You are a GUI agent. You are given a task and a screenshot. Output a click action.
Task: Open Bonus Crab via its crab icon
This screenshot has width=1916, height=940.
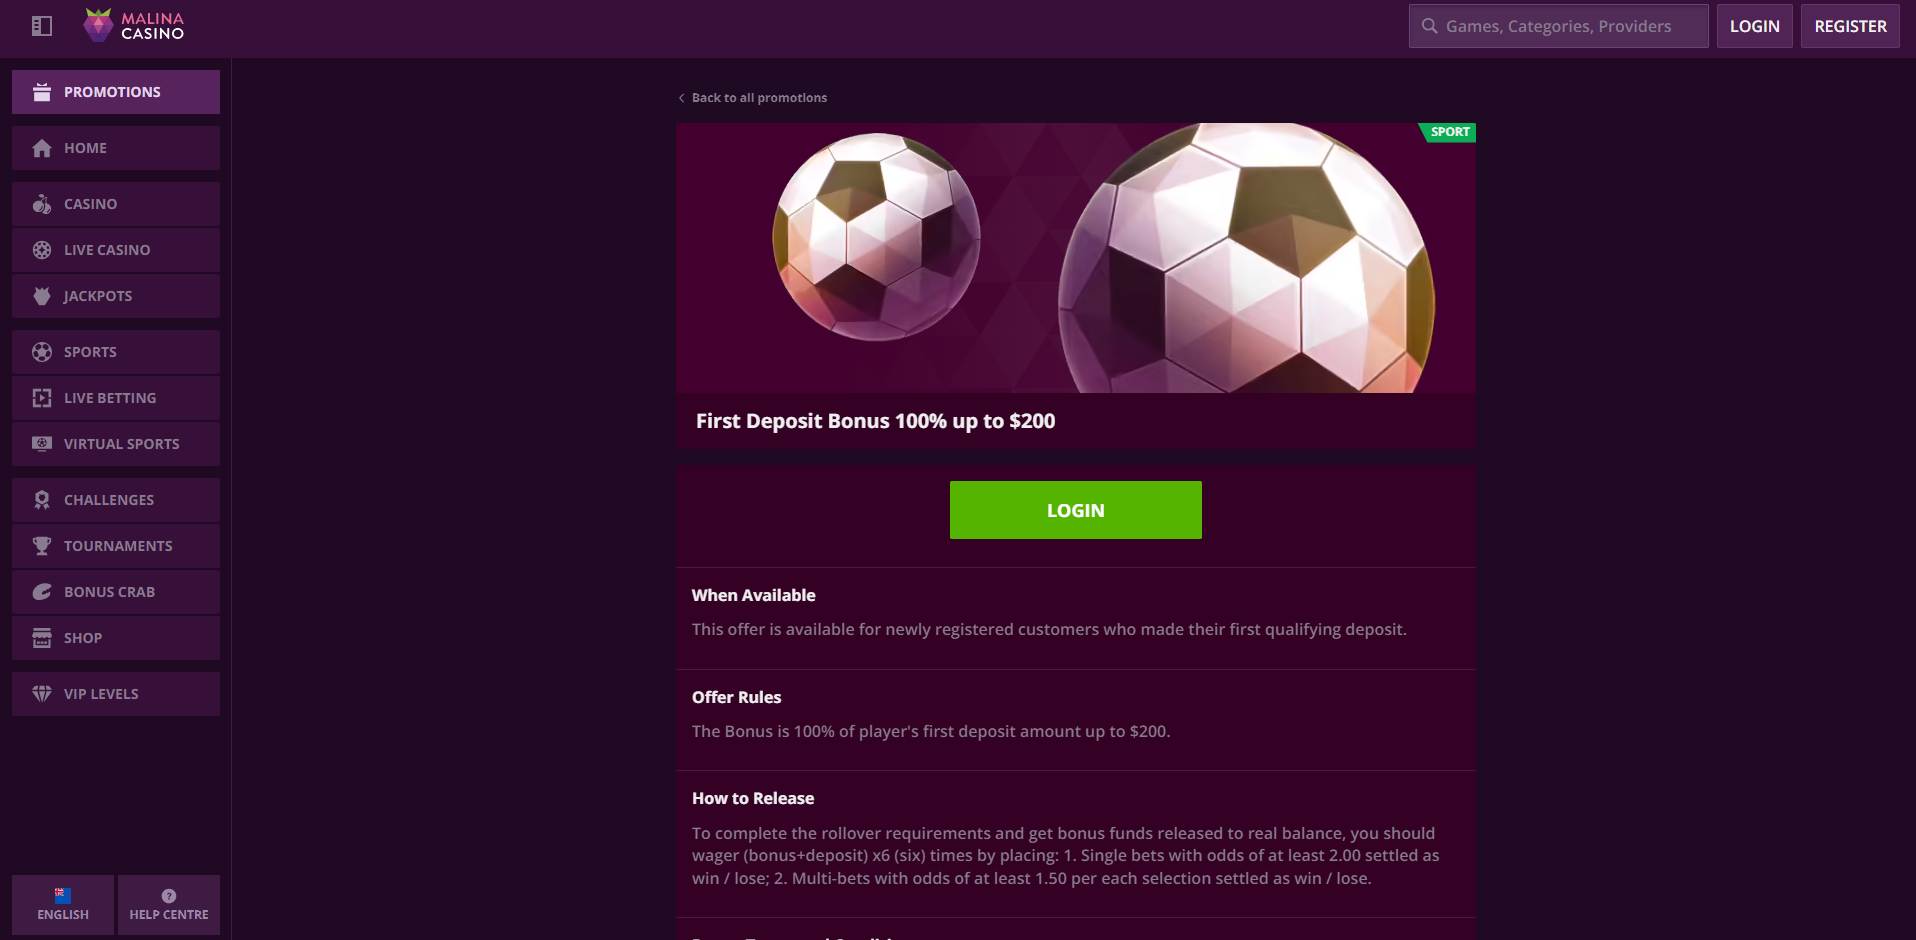click(41, 592)
